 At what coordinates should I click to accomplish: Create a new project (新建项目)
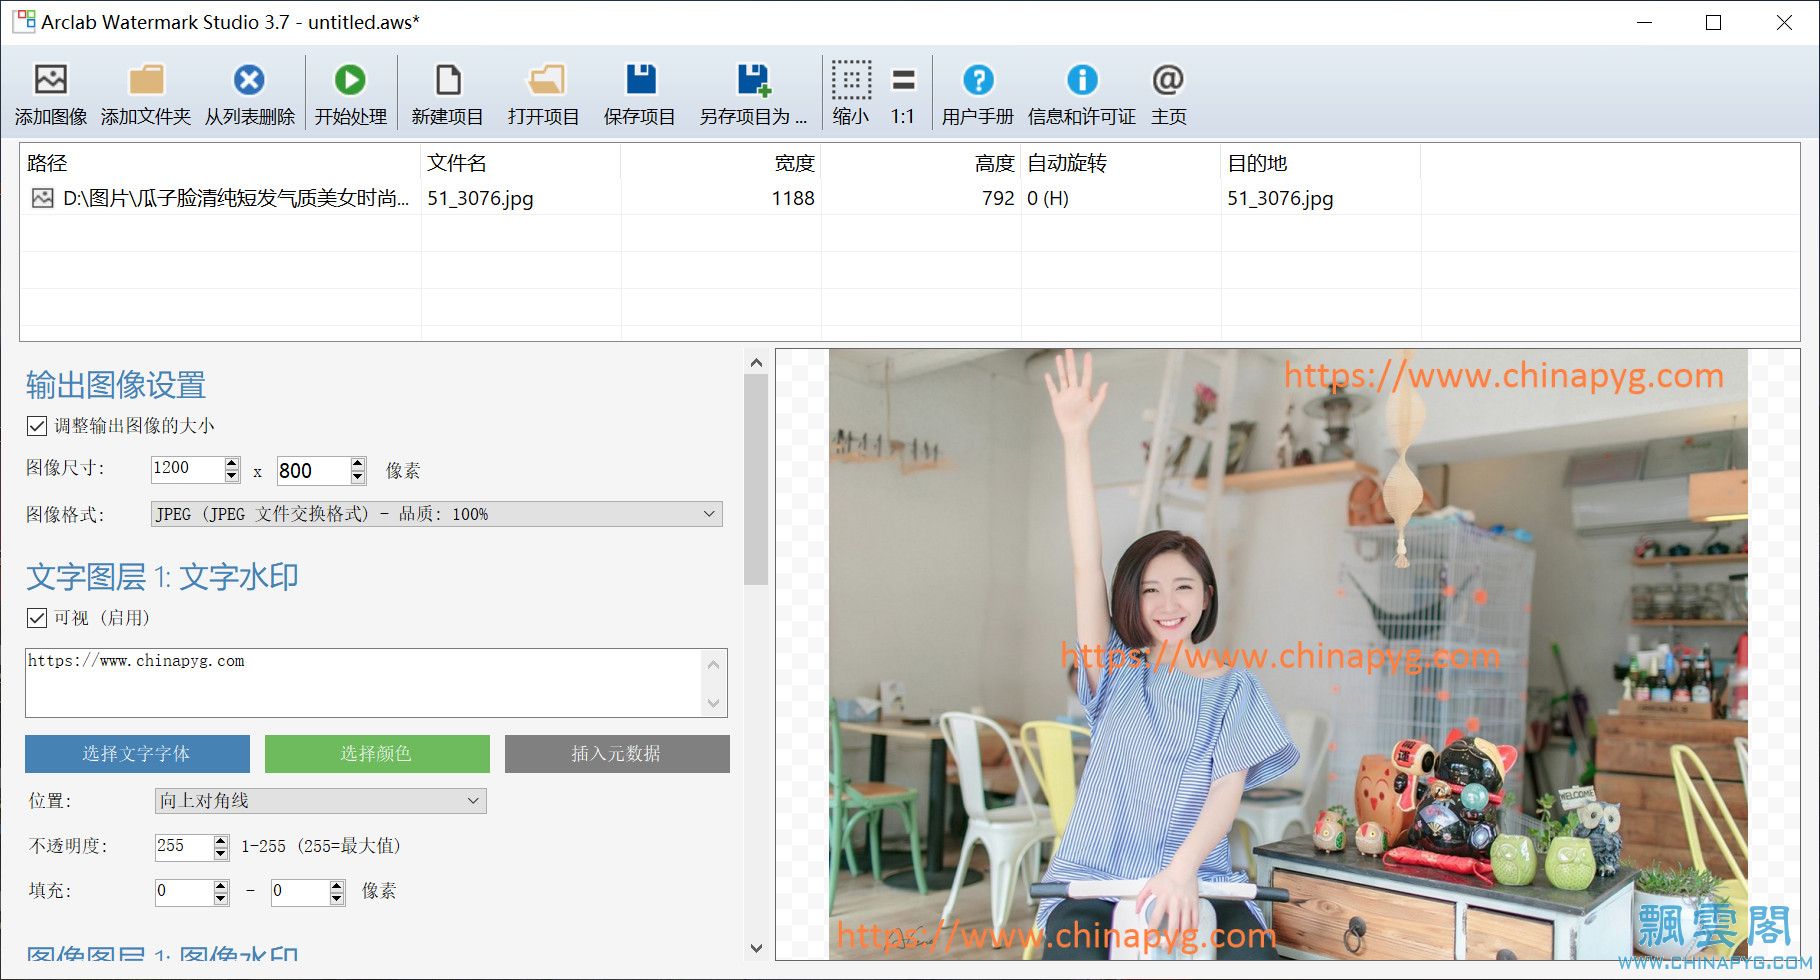[448, 80]
